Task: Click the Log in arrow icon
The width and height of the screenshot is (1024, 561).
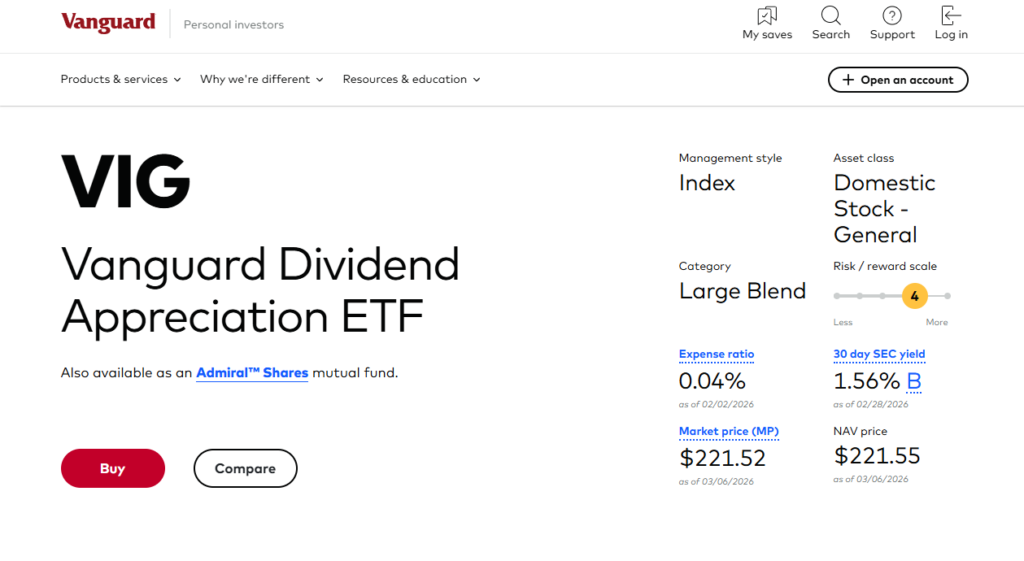Action: (x=950, y=16)
